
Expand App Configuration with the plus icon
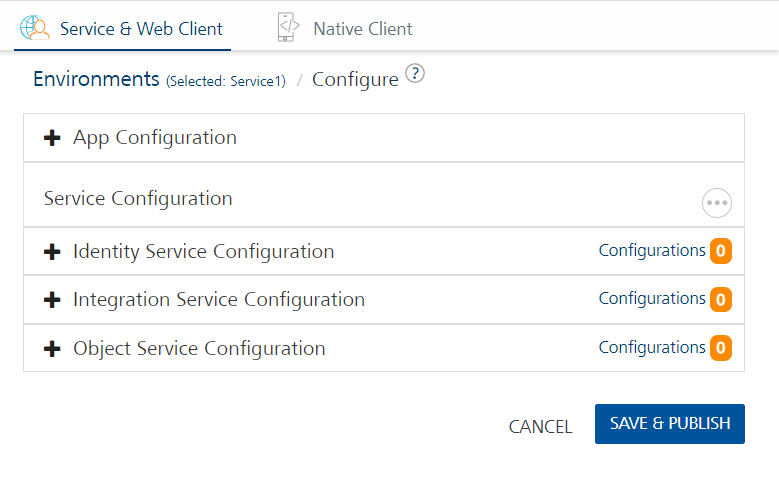[52, 138]
